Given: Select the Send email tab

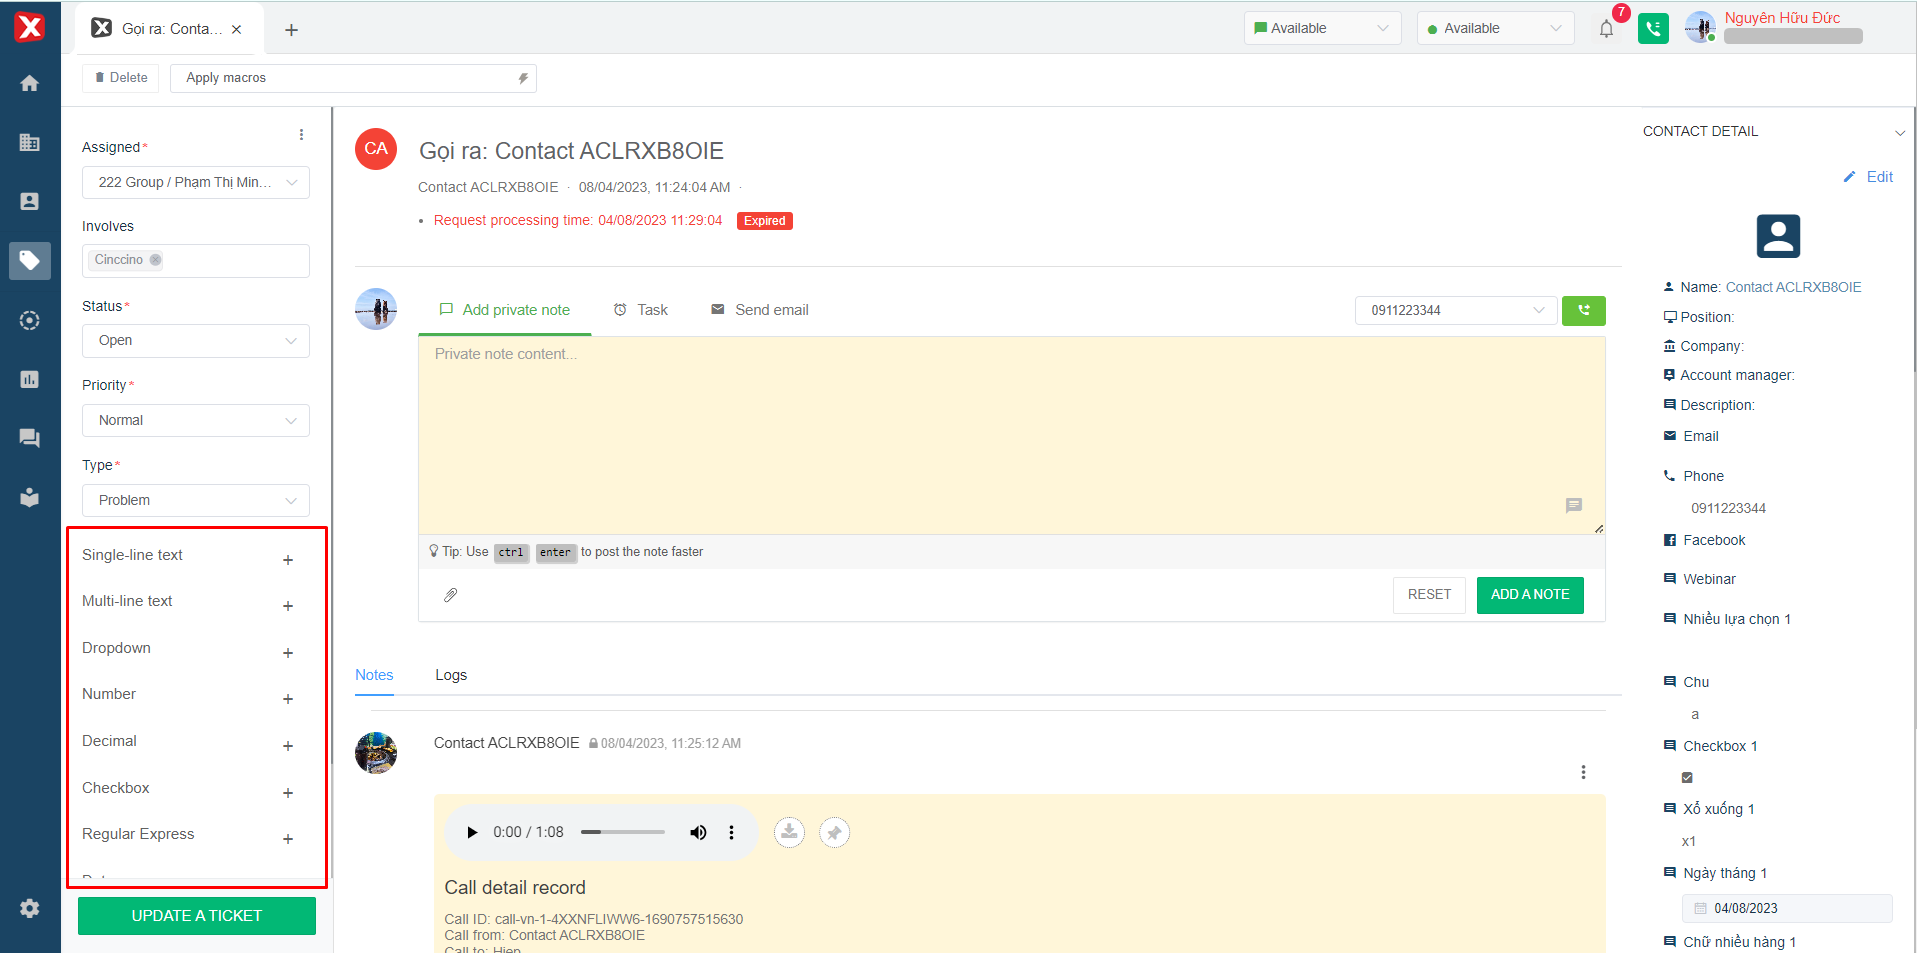Looking at the screenshot, I should (760, 310).
